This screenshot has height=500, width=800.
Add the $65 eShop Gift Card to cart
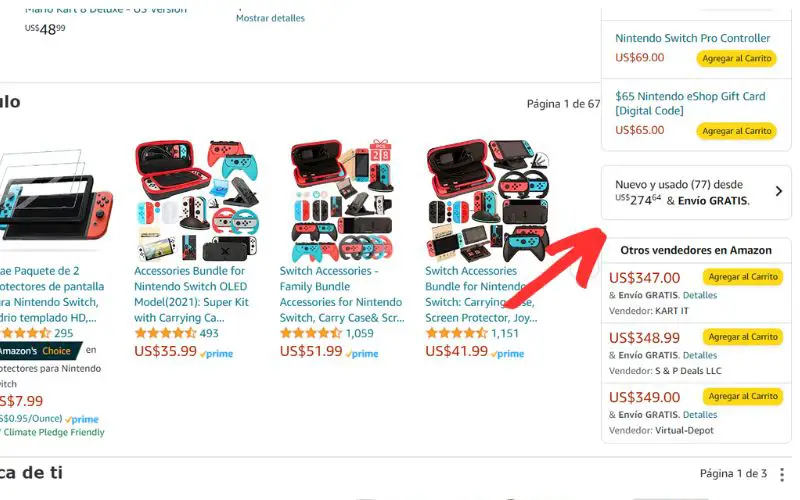coord(737,131)
